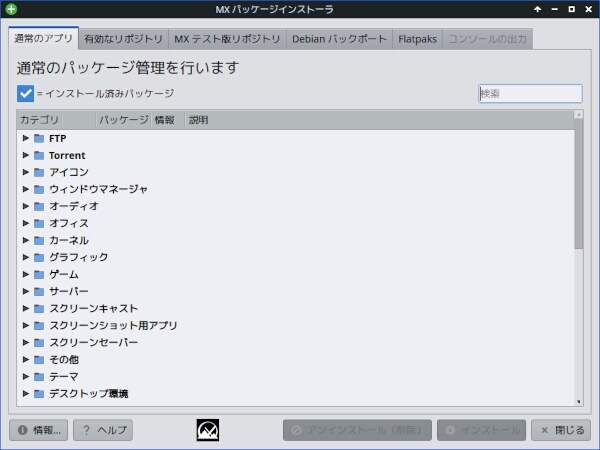600x450 pixels.
Task: Switch to the Flatpaks tab
Action: pyautogui.click(x=416, y=39)
